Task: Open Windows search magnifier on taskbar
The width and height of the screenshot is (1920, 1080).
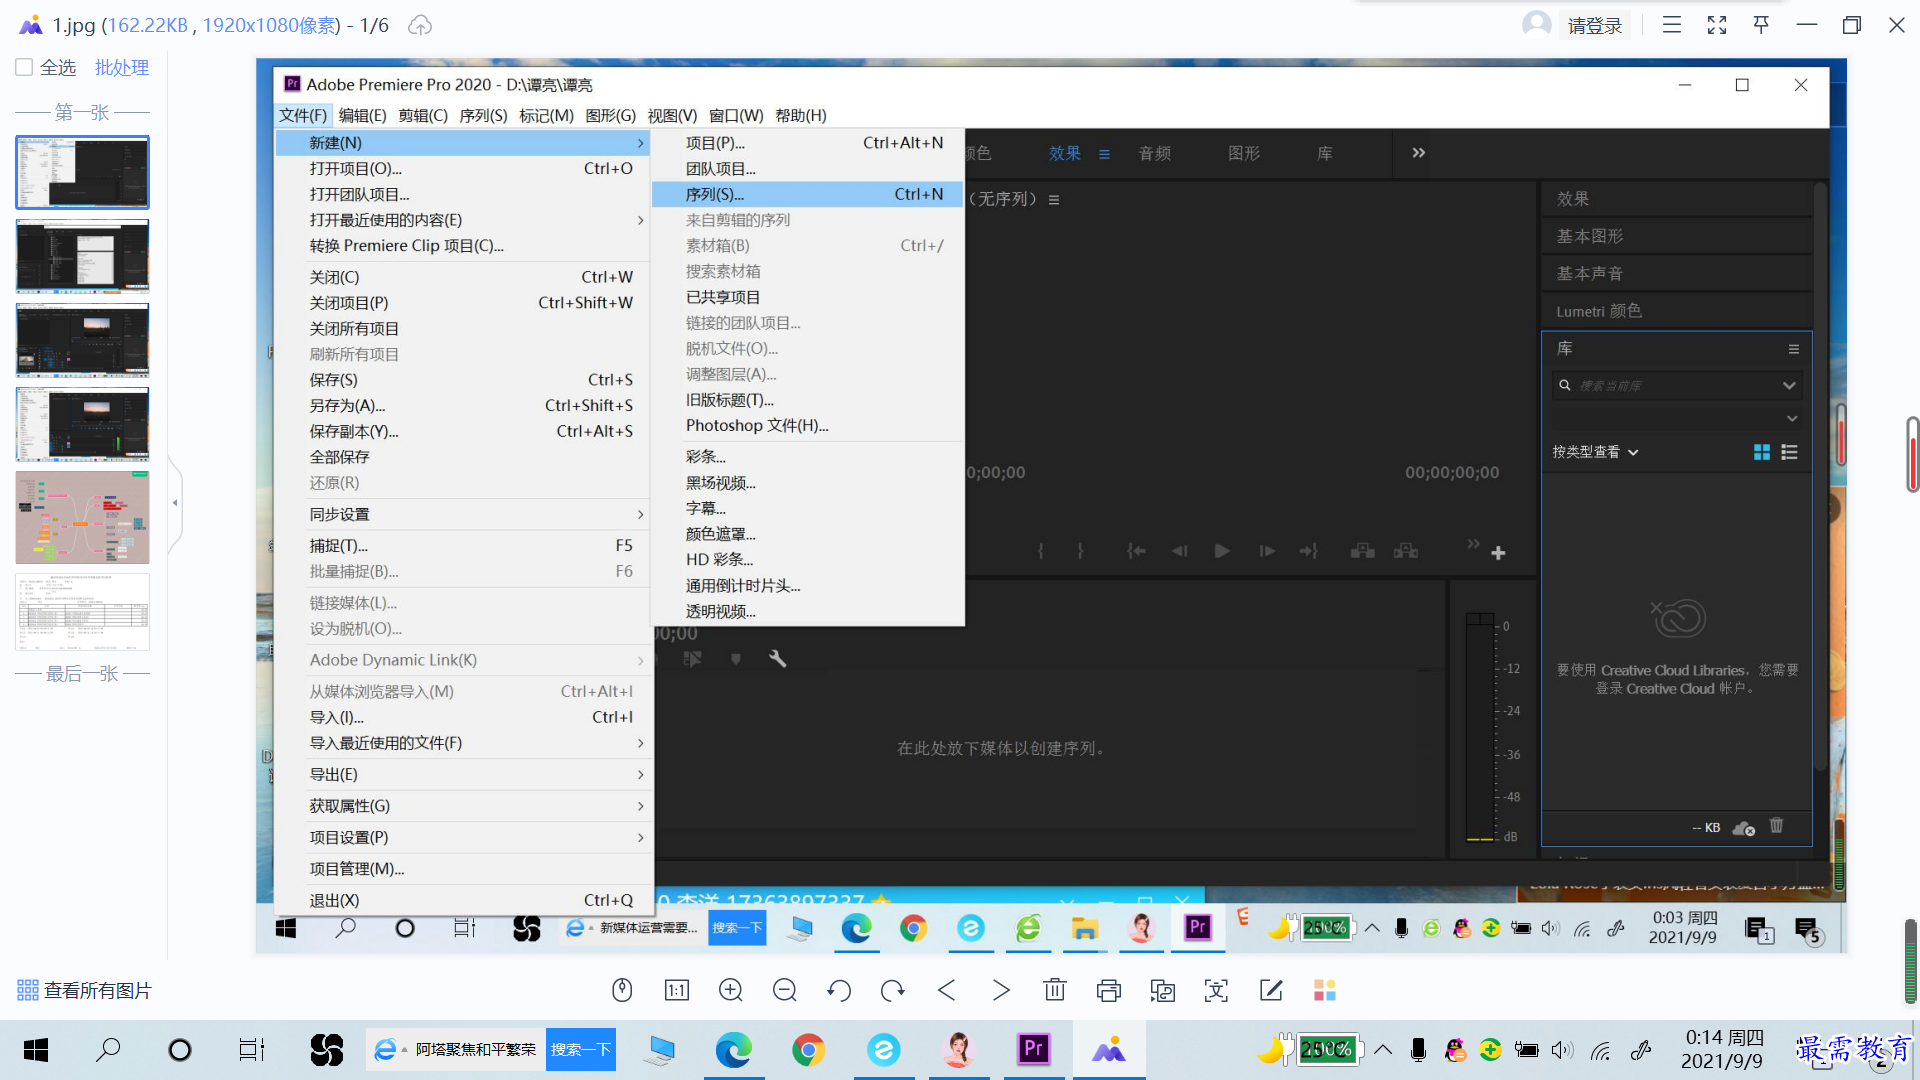Action: pos(108,1049)
